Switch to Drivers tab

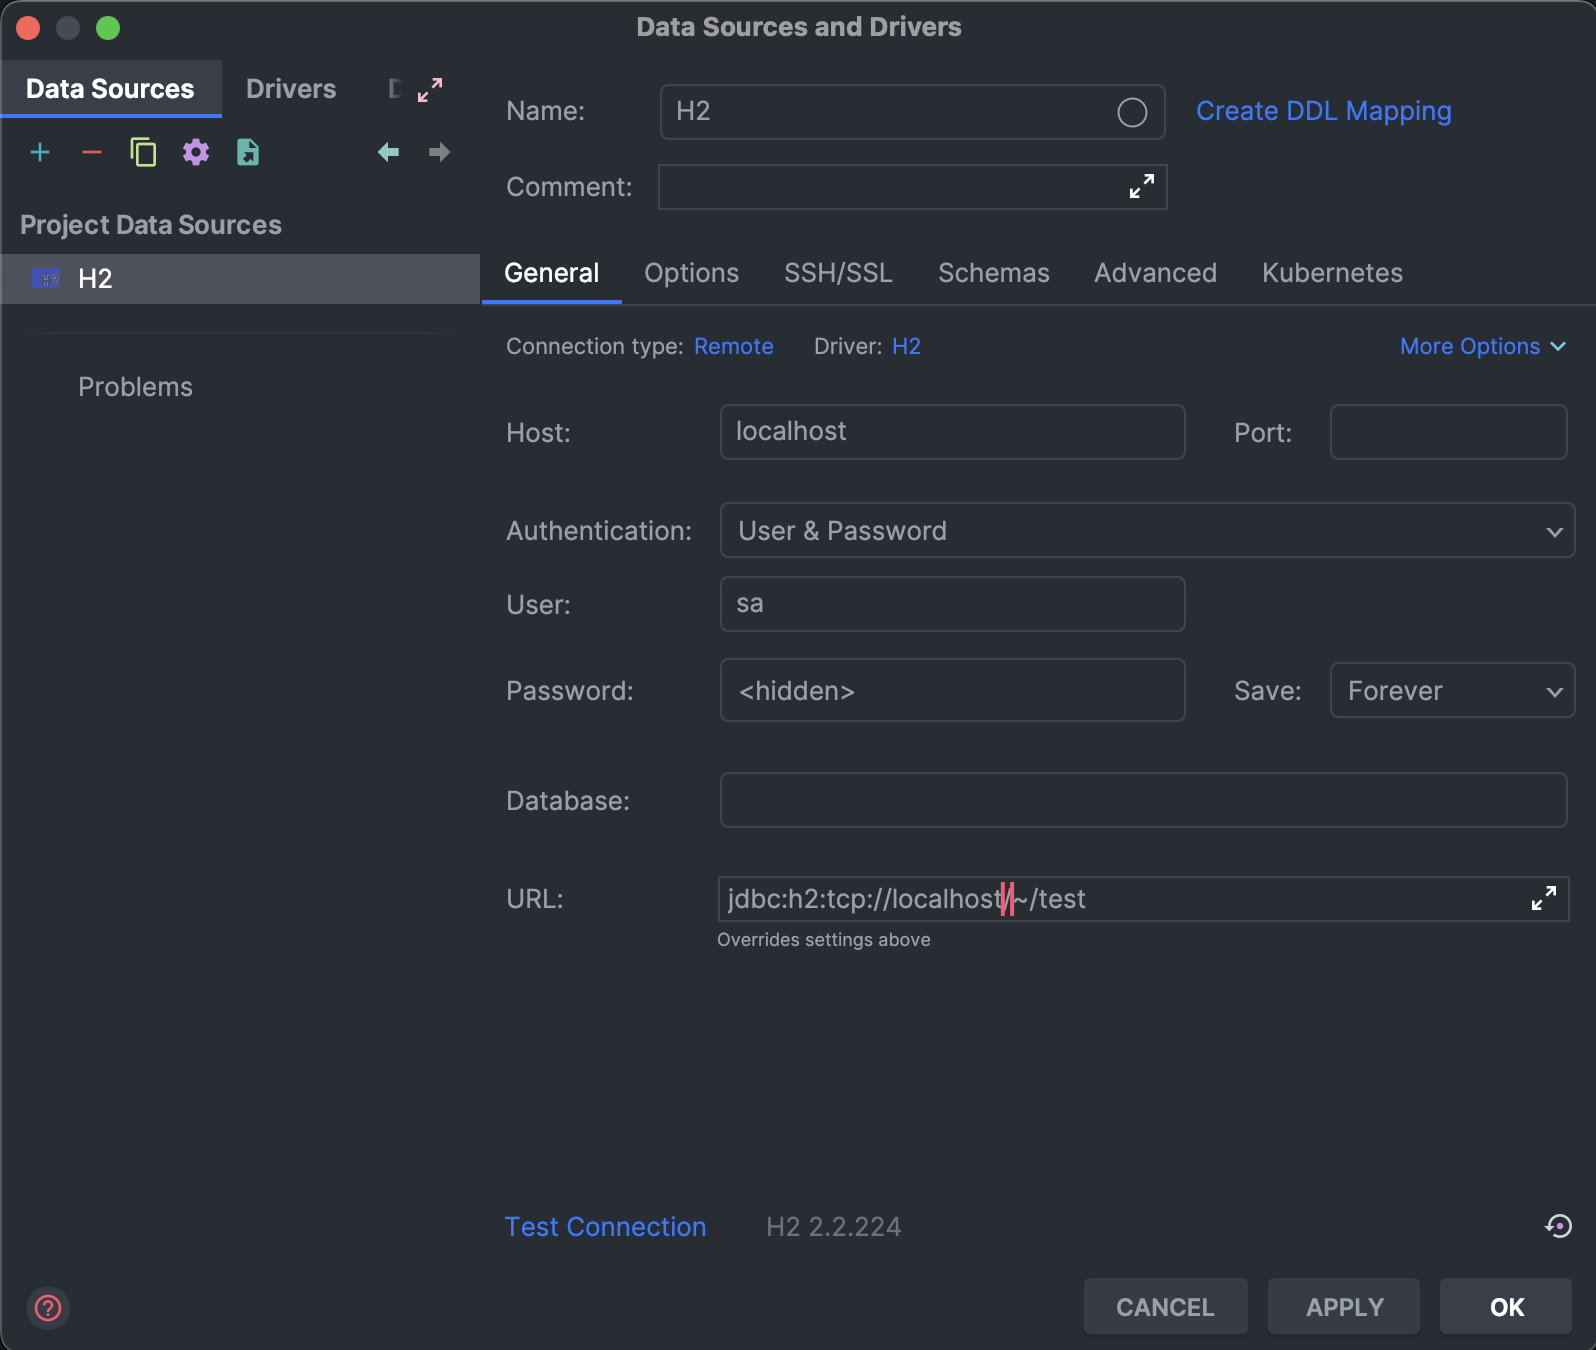[x=291, y=89]
